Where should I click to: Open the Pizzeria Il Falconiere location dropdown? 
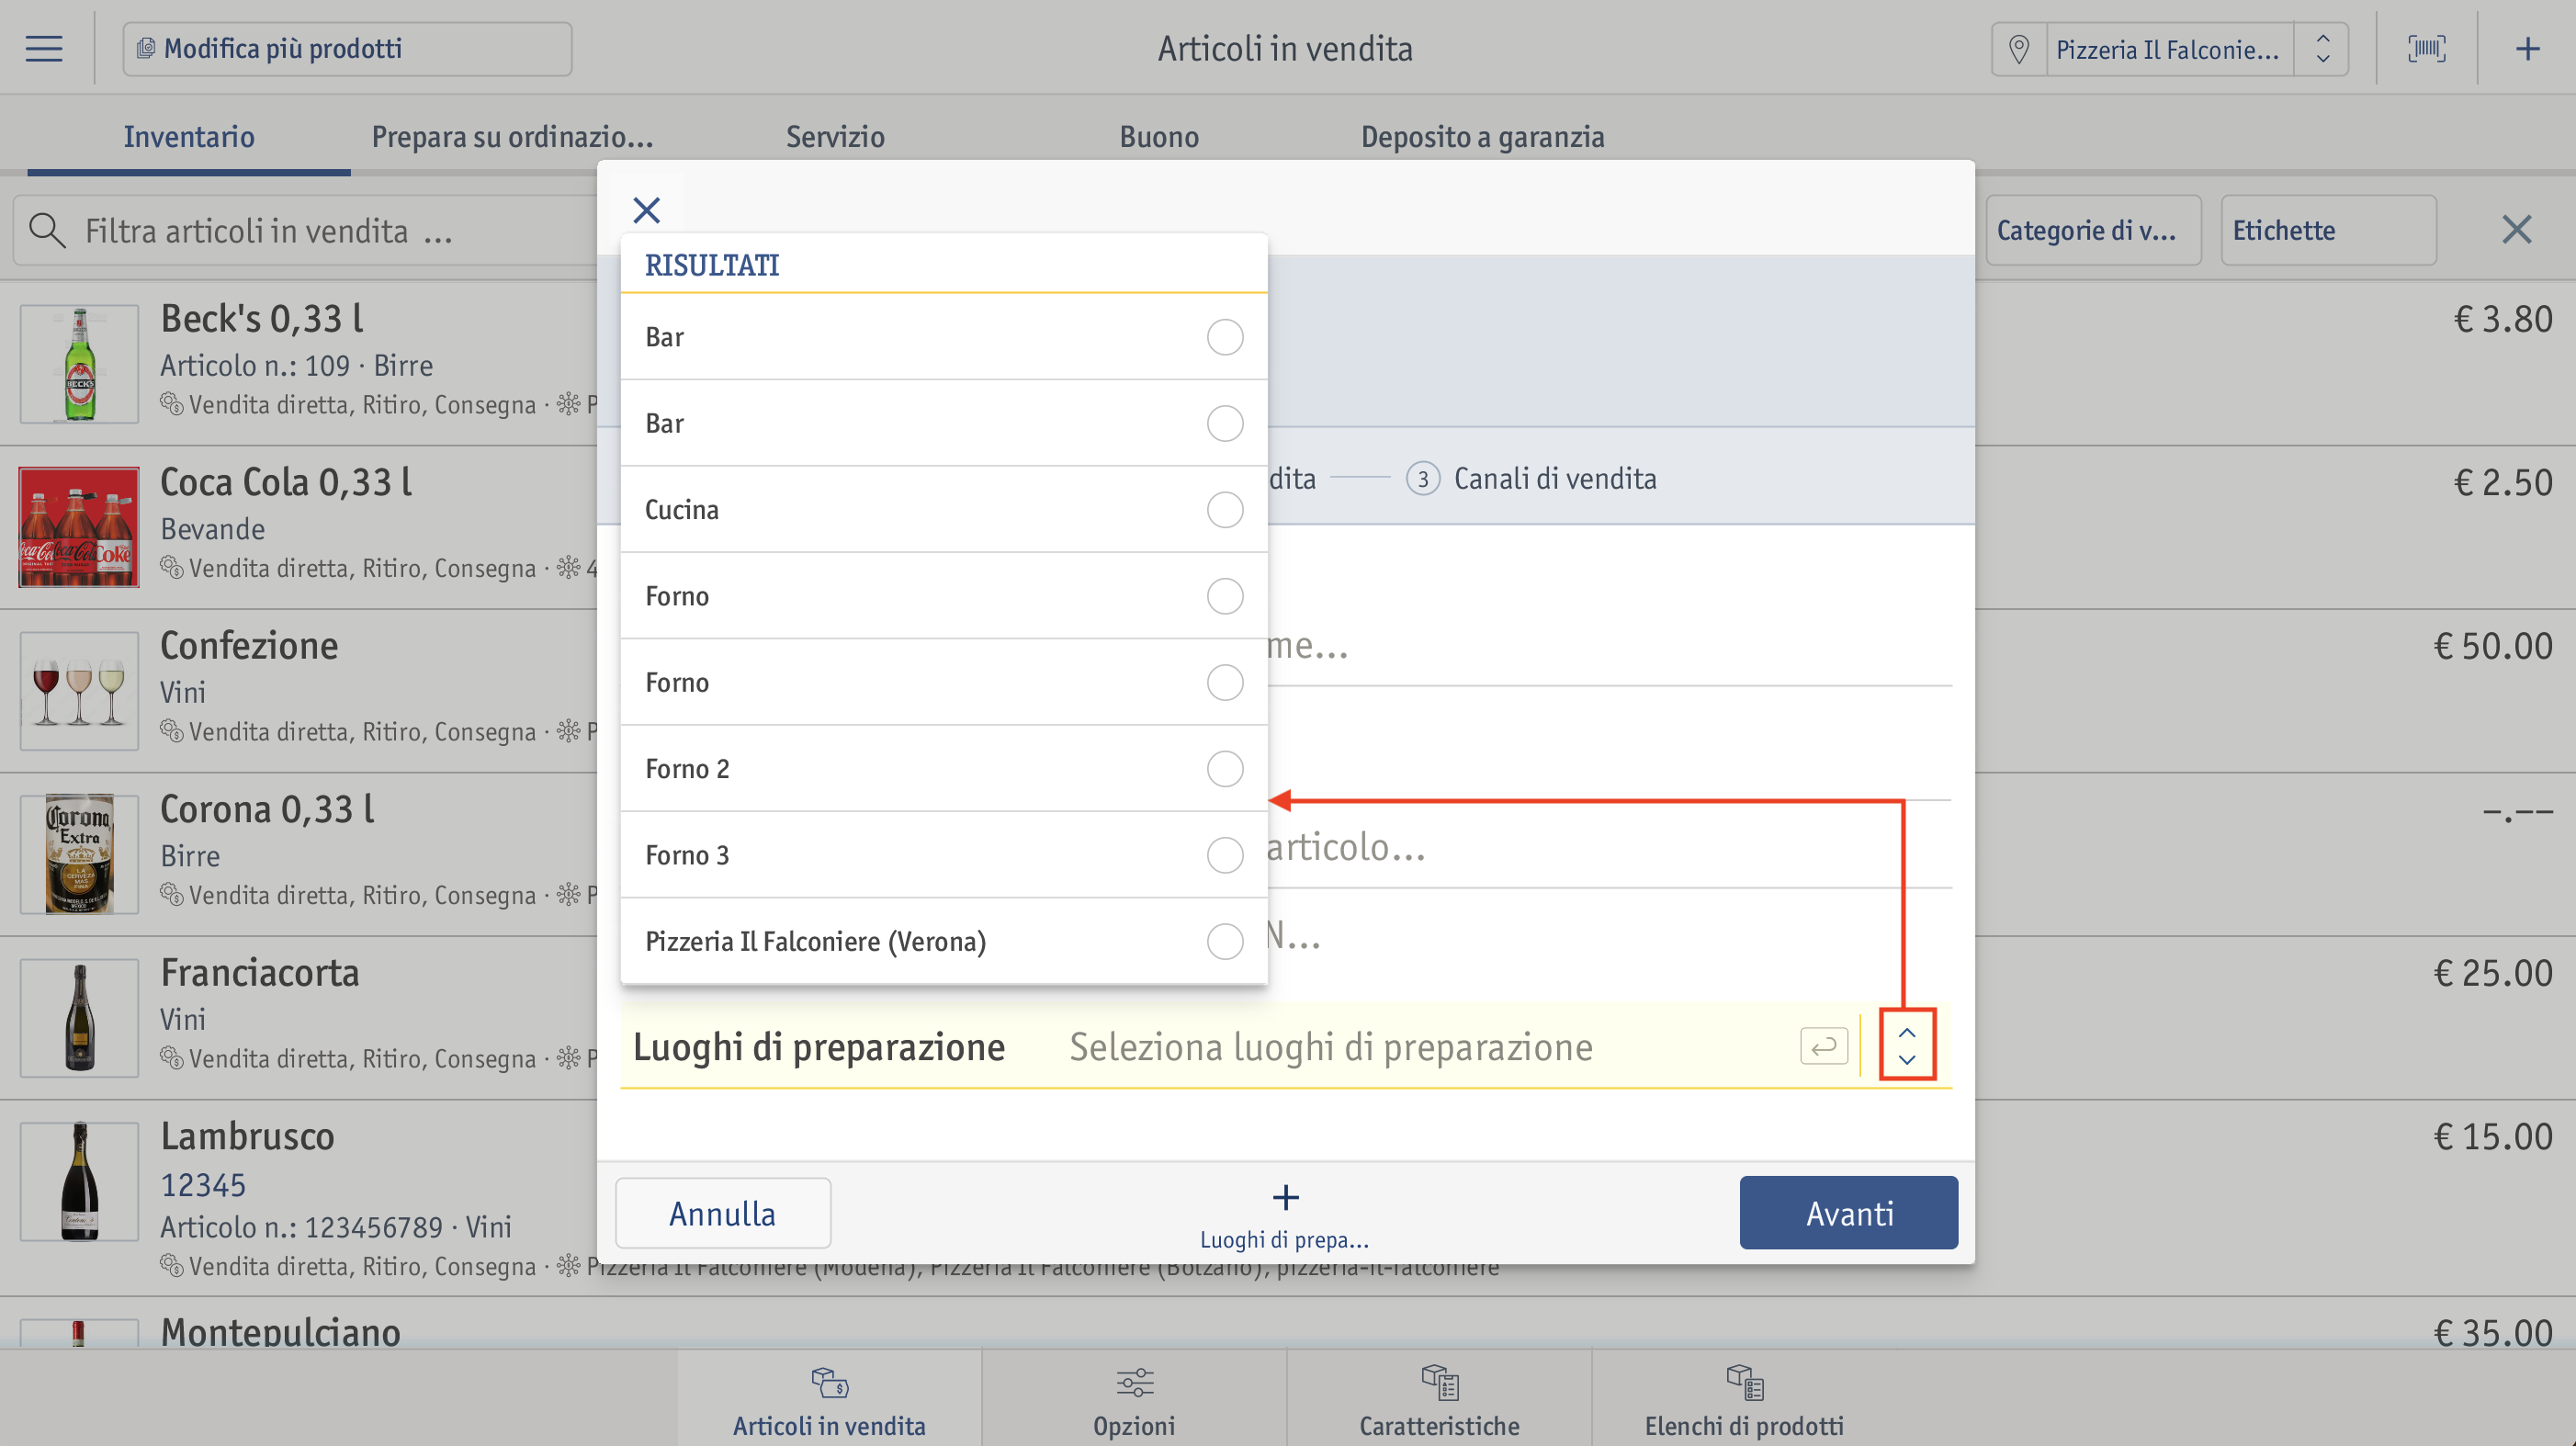(x=2170, y=49)
